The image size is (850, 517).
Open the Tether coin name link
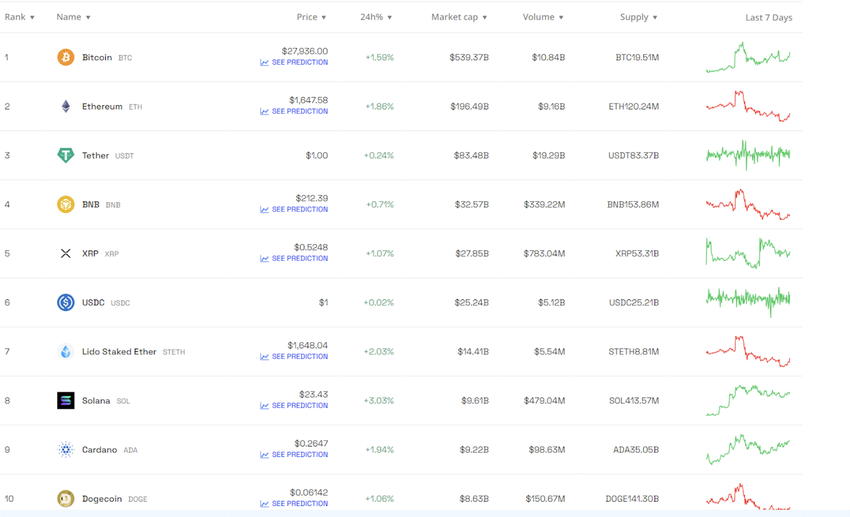pos(95,156)
